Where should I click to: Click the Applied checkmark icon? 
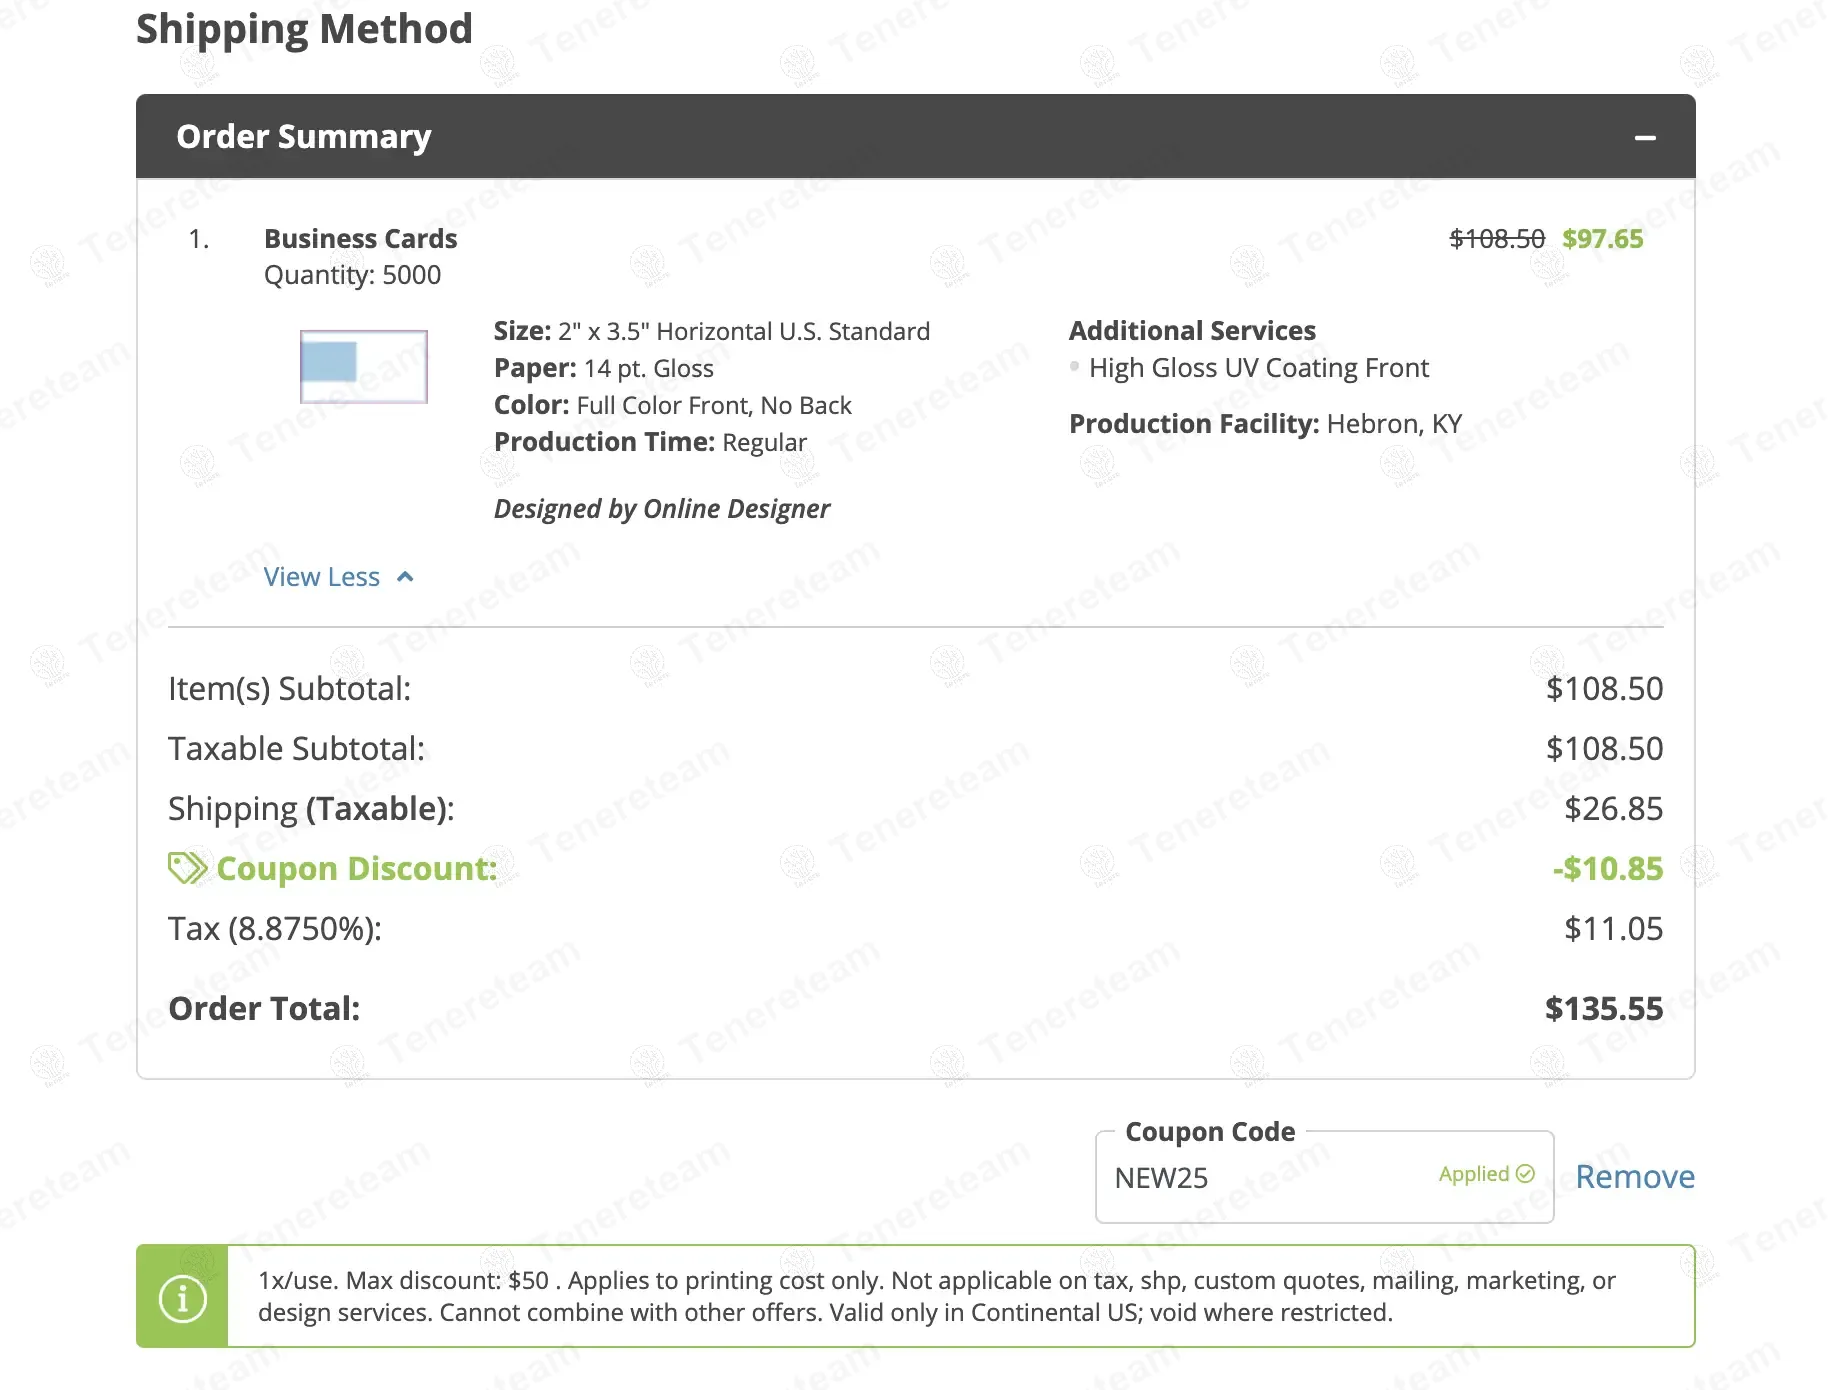[x=1525, y=1174]
